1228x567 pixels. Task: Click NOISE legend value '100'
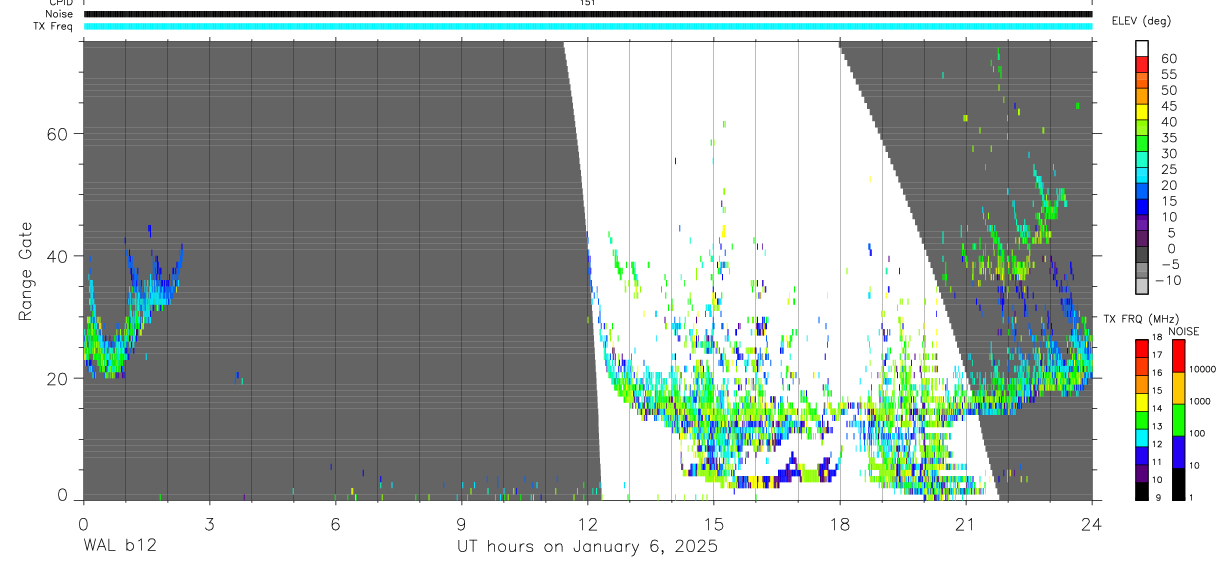[x=1197, y=433]
